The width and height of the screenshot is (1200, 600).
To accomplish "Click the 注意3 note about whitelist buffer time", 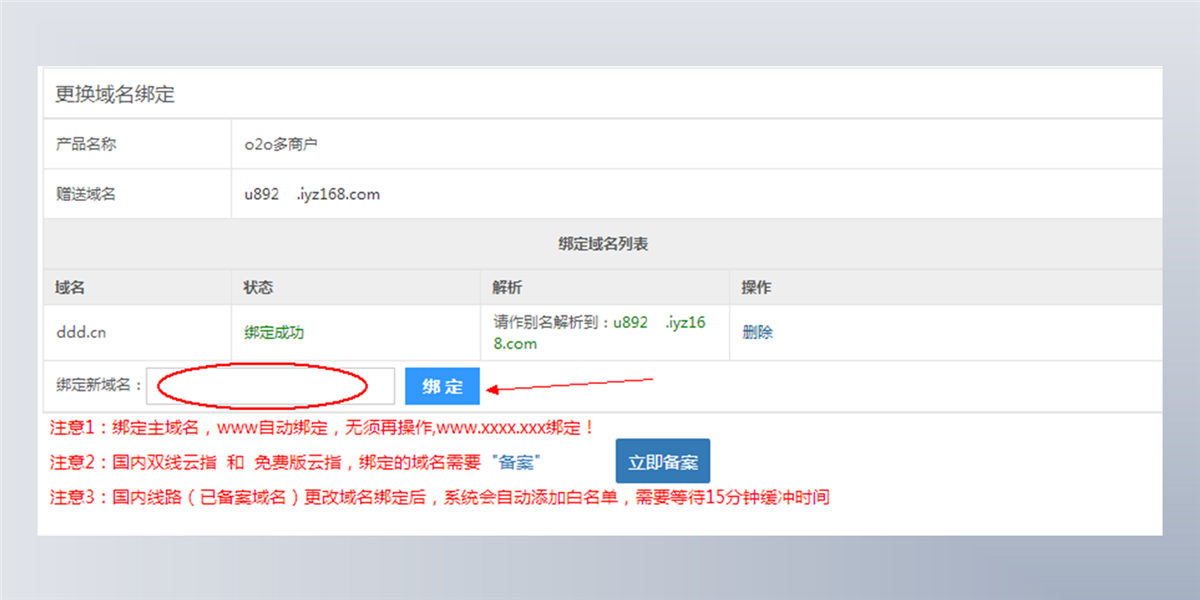I will pos(440,497).
